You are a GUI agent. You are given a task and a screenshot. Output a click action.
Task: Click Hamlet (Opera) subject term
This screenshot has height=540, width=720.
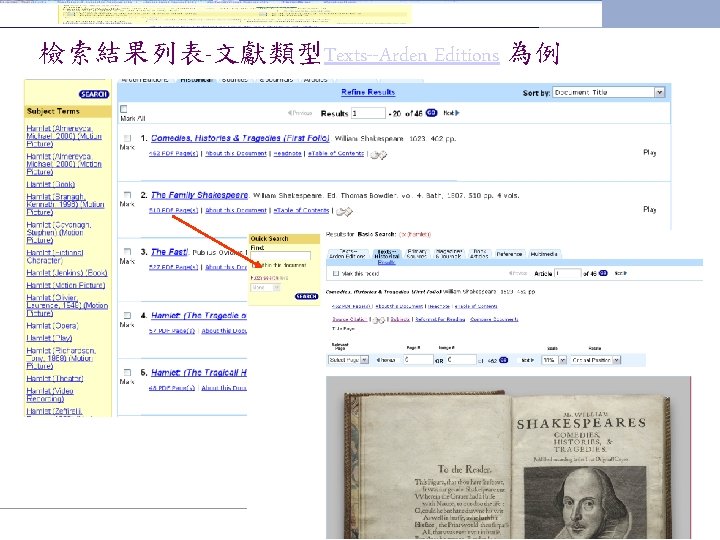tap(52, 326)
